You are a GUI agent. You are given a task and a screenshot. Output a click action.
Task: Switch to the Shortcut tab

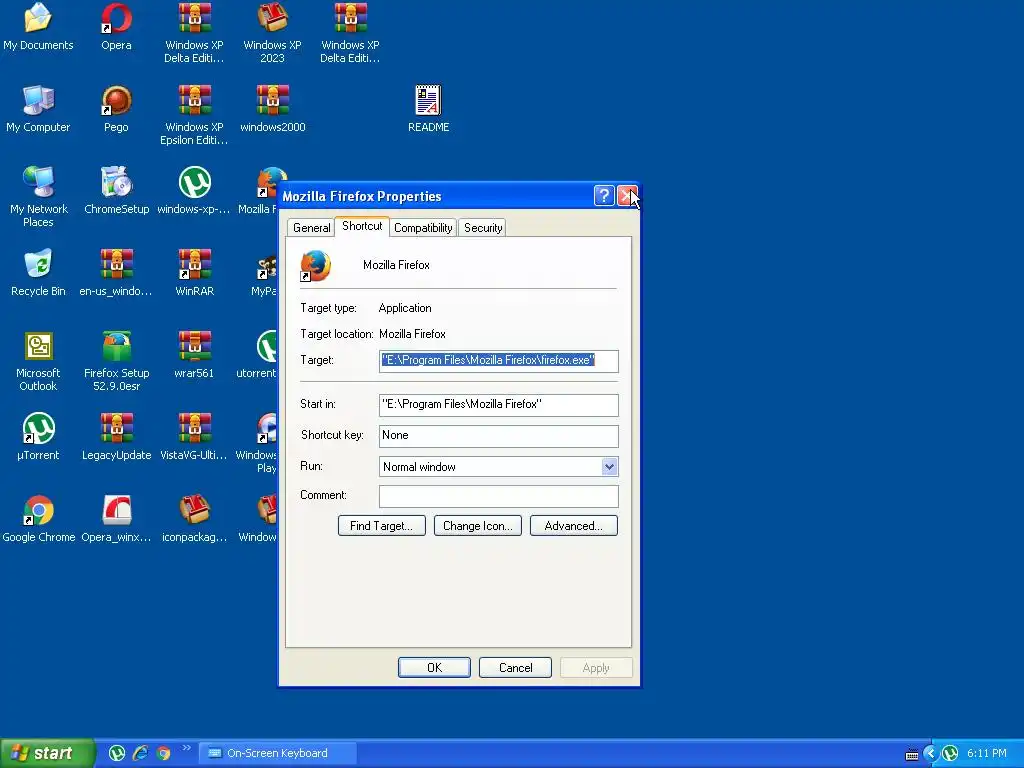362,226
